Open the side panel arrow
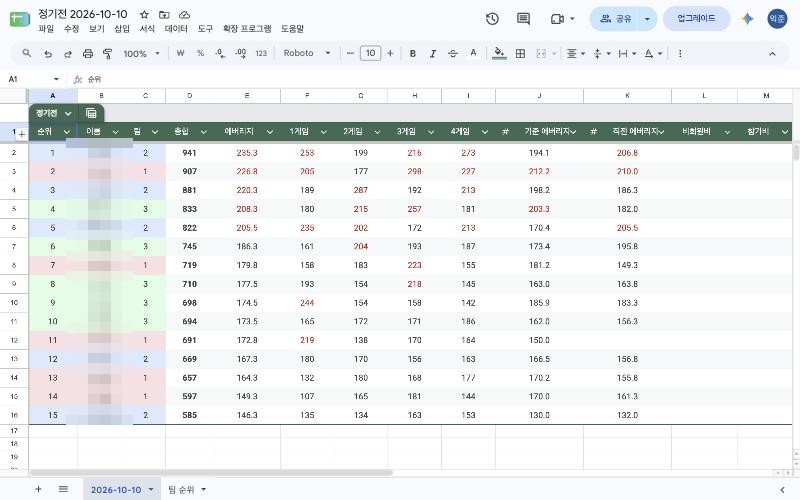 coord(782,489)
